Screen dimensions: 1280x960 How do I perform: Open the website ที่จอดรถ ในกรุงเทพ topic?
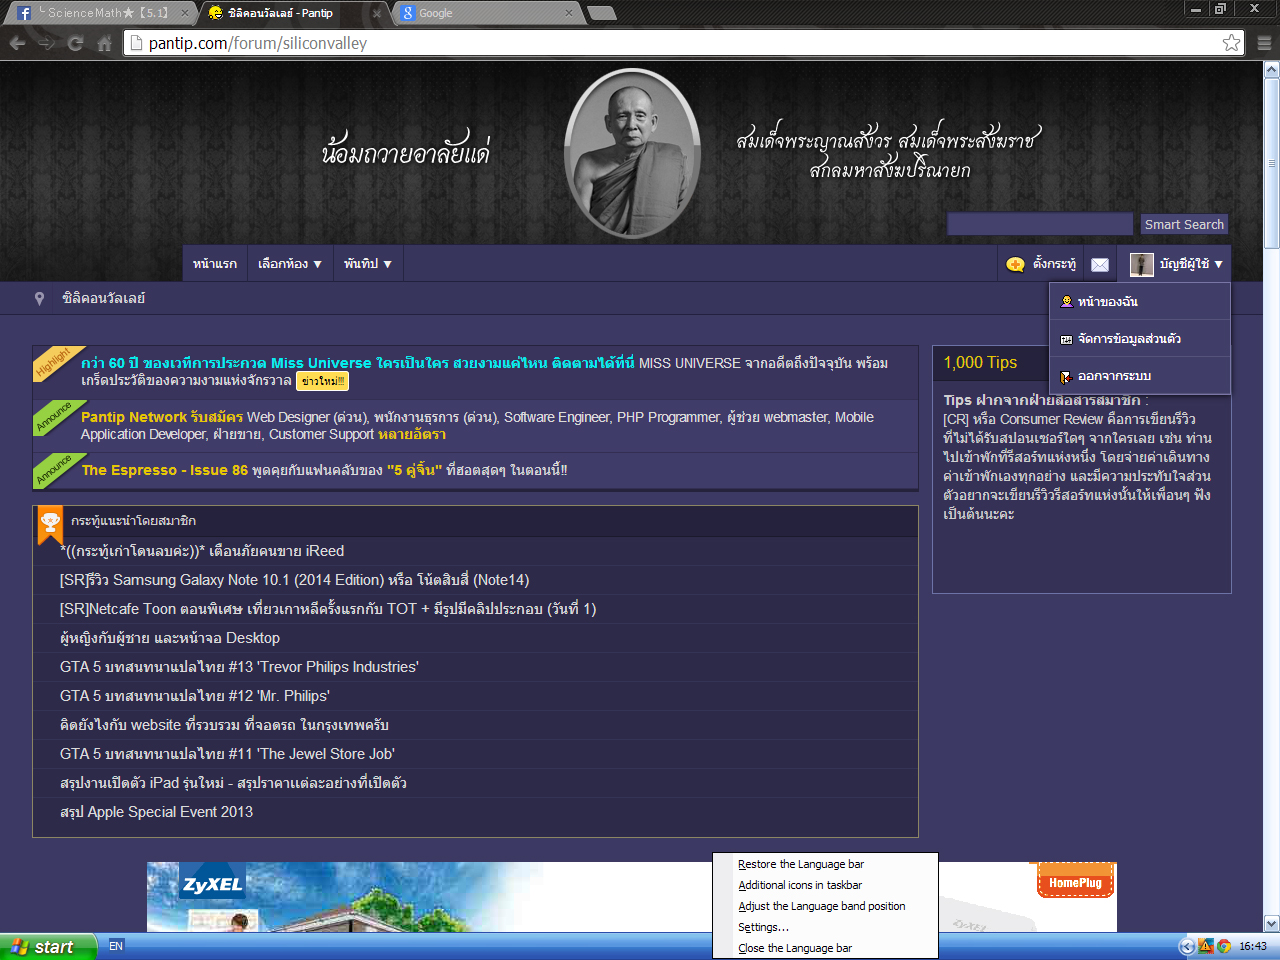click(x=225, y=725)
